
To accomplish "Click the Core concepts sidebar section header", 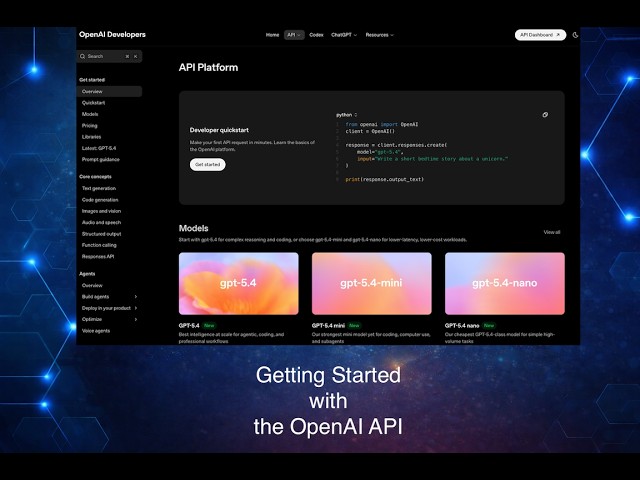I will tap(95, 177).
